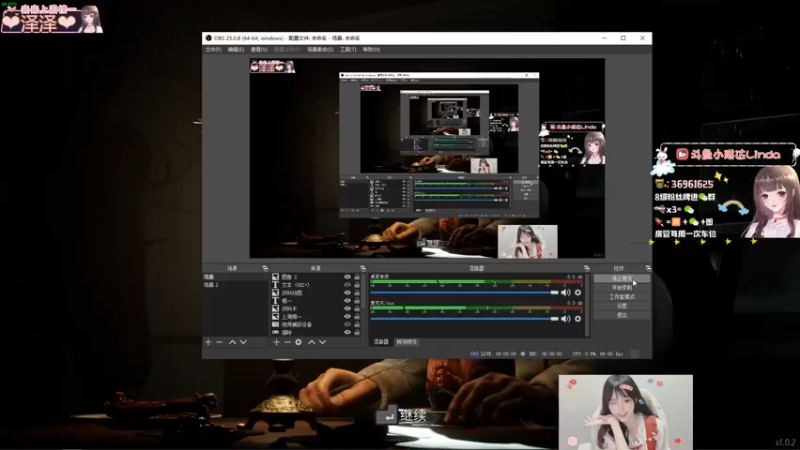The height and width of the screenshot is (450, 800).
Task: Click the image icon of 图像 2 source
Action: click(x=276, y=277)
